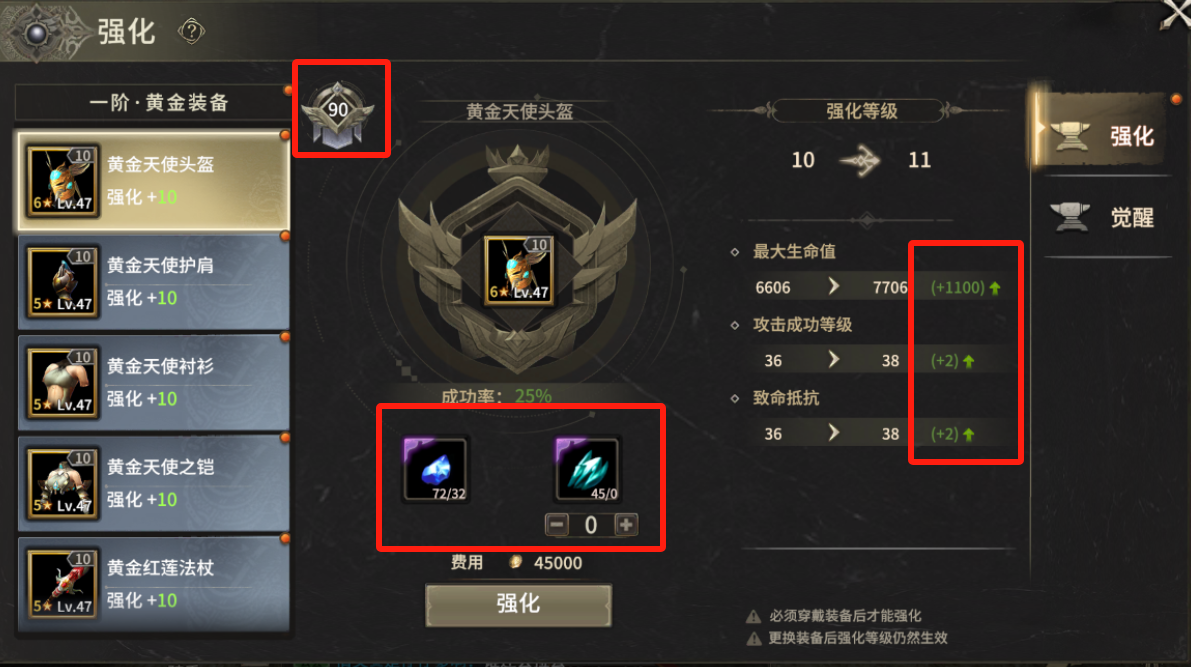
Task: Click the 黄金天使护肩 shoulder thumbnail icon
Action: pyautogui.click(x=63, y=282)
